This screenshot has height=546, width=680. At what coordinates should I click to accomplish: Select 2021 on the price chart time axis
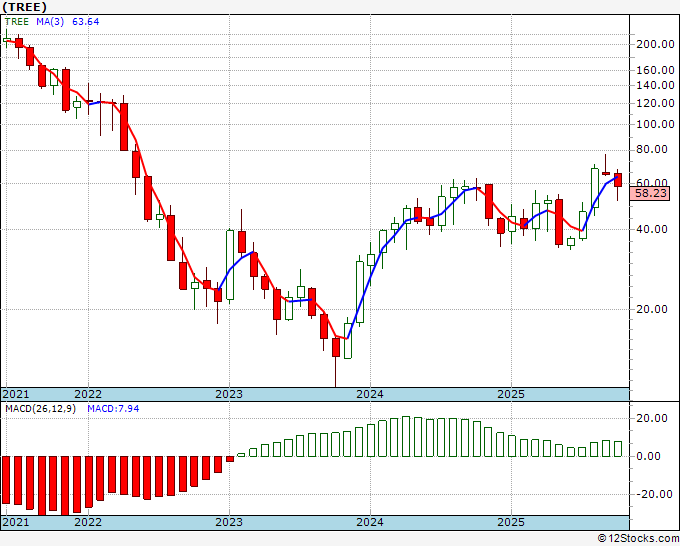tap(16, 394)
